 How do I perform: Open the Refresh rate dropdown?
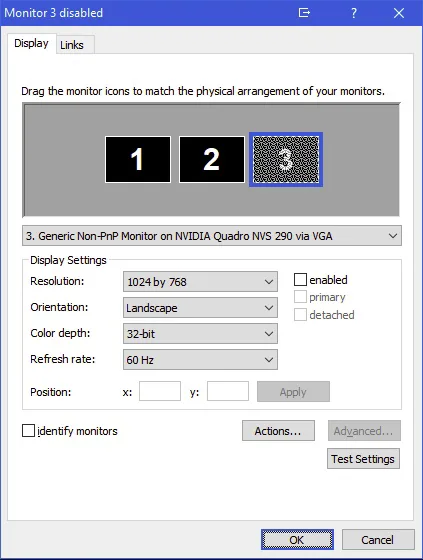pos(200,360)
